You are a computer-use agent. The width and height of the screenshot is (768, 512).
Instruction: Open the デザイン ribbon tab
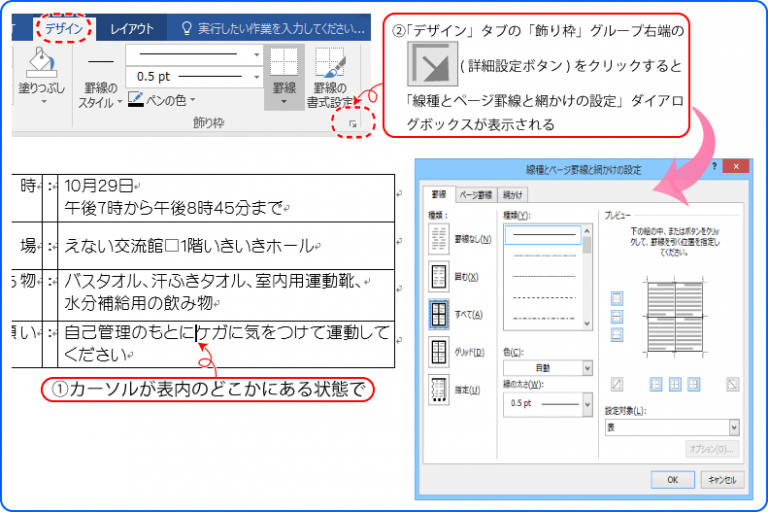[64, 29]
